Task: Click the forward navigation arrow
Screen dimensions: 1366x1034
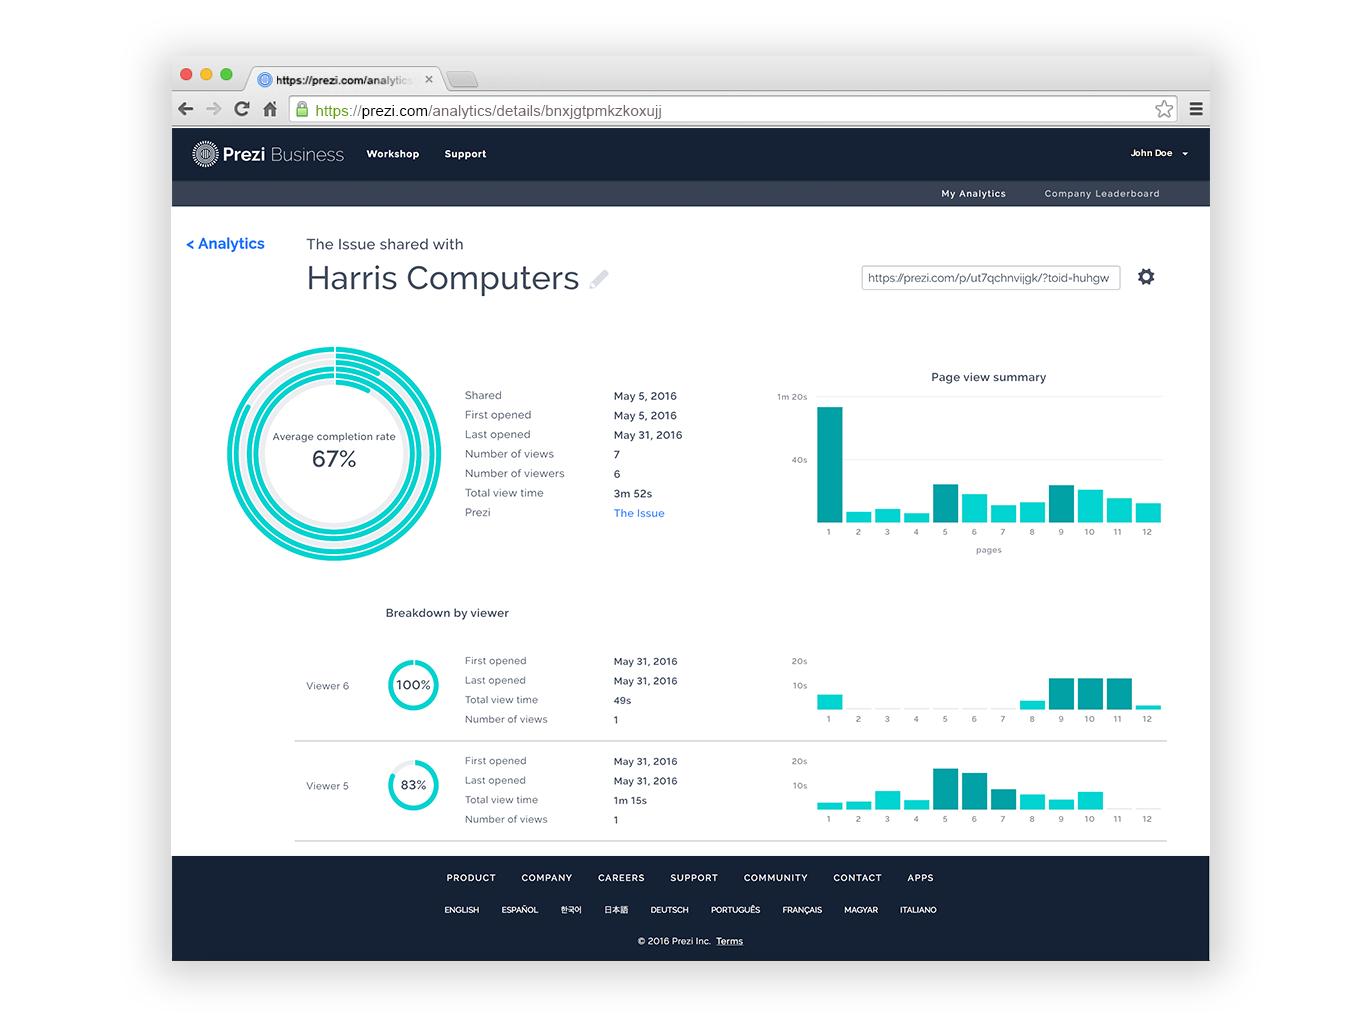Action: (214, 109)
